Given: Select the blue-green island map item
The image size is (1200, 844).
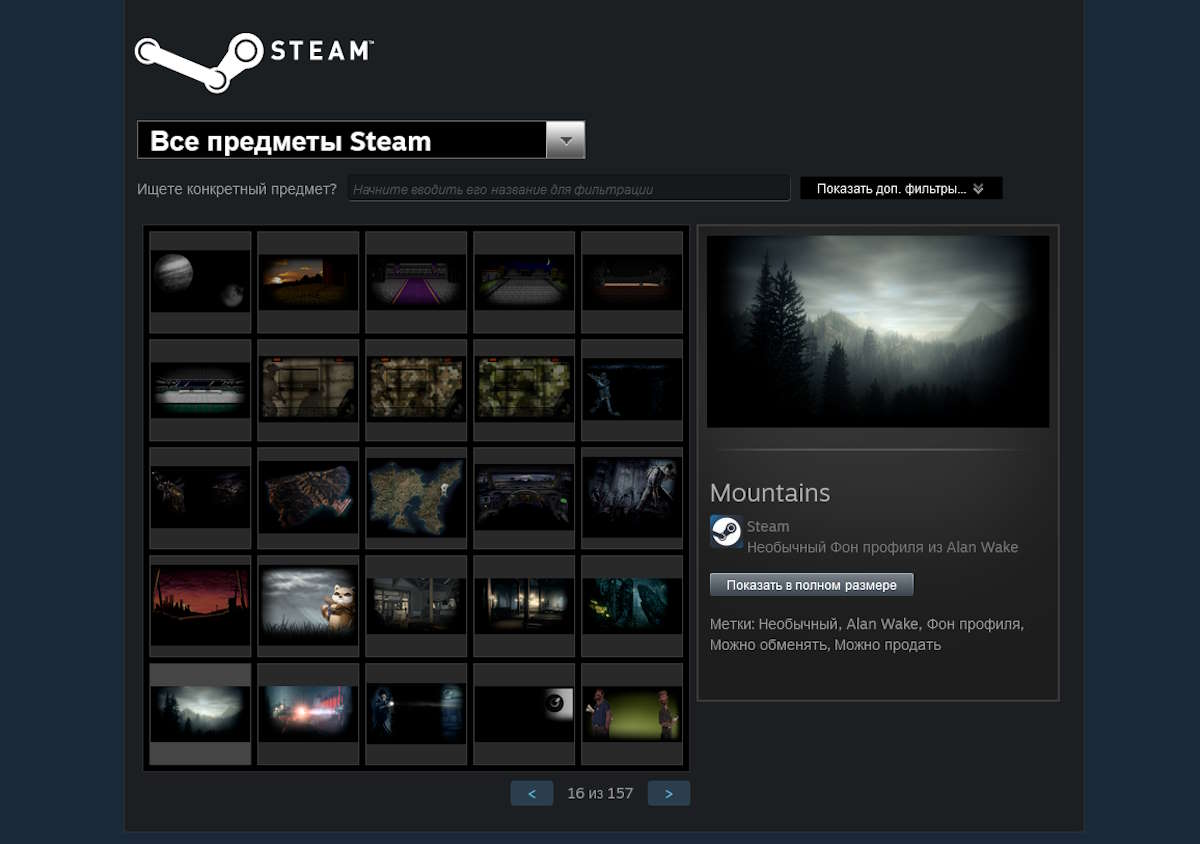Looking at the screenshot, I should click(x=416, y=498).
